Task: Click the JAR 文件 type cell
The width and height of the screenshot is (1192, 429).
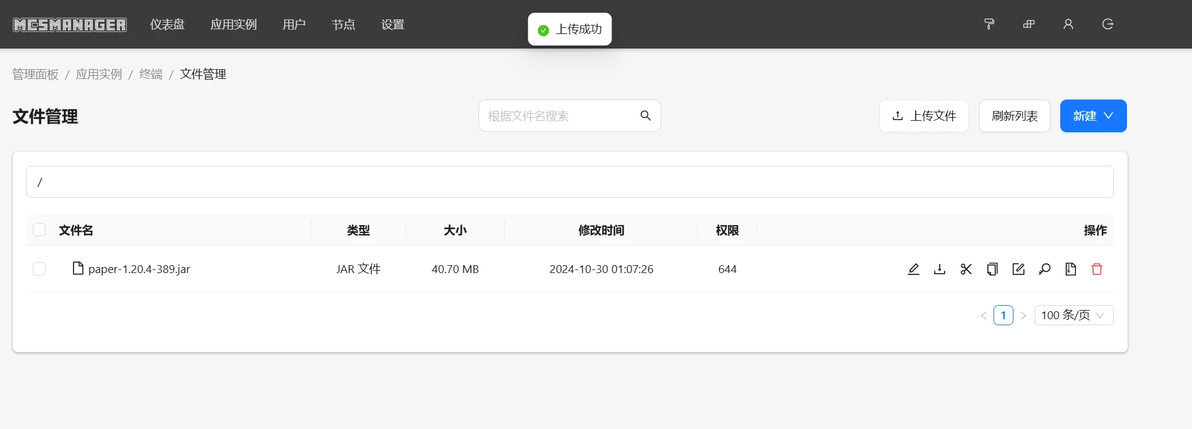Action: click(x=358, y=269)
